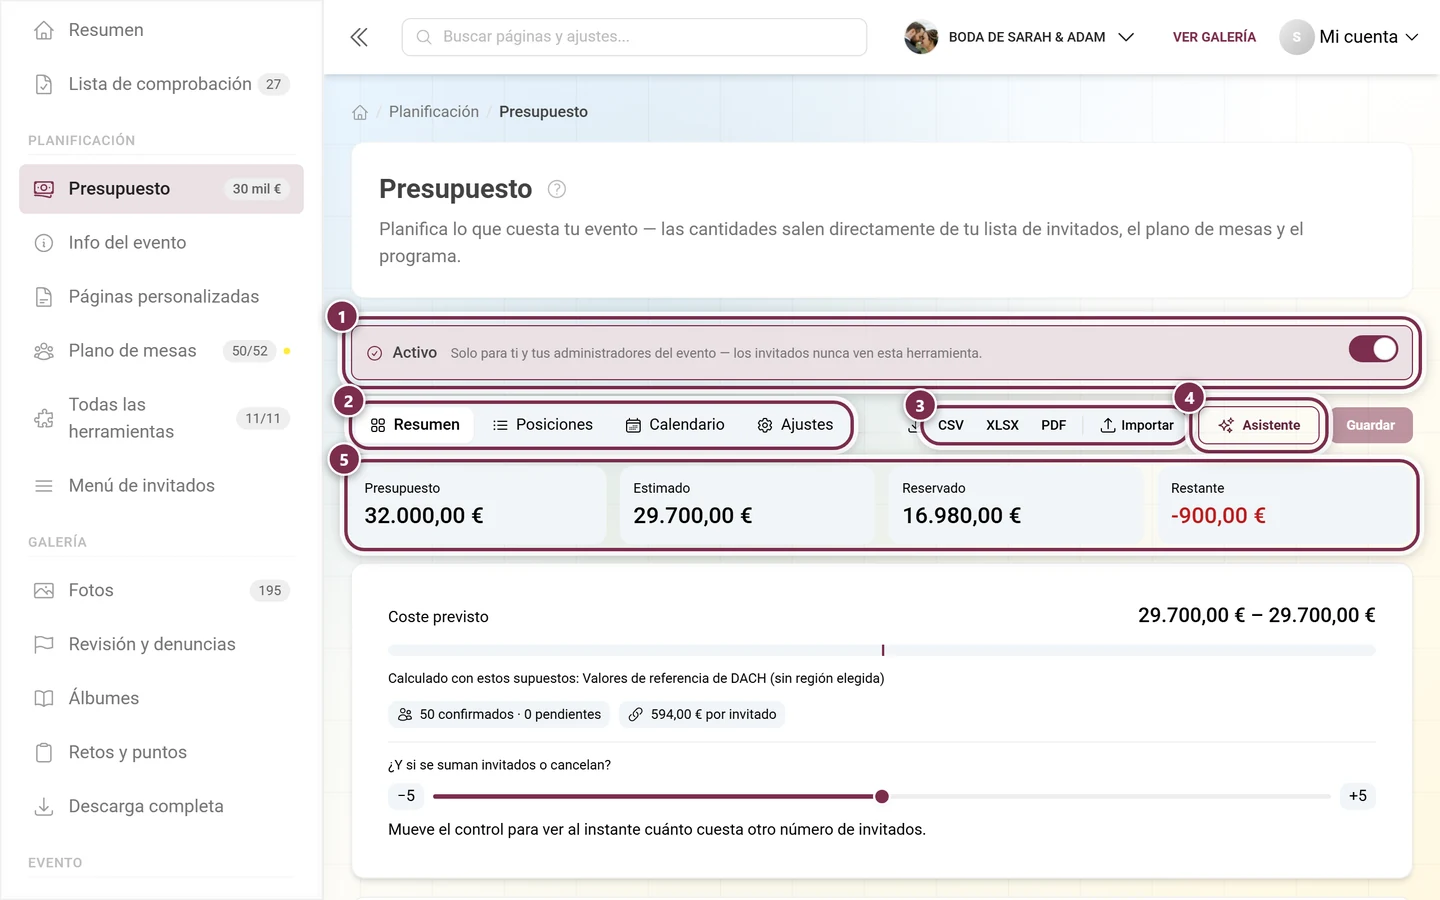Click the Lista de comprobación document icon
The width and height of the screenshot is (1440, 900).
click(44, 84)
